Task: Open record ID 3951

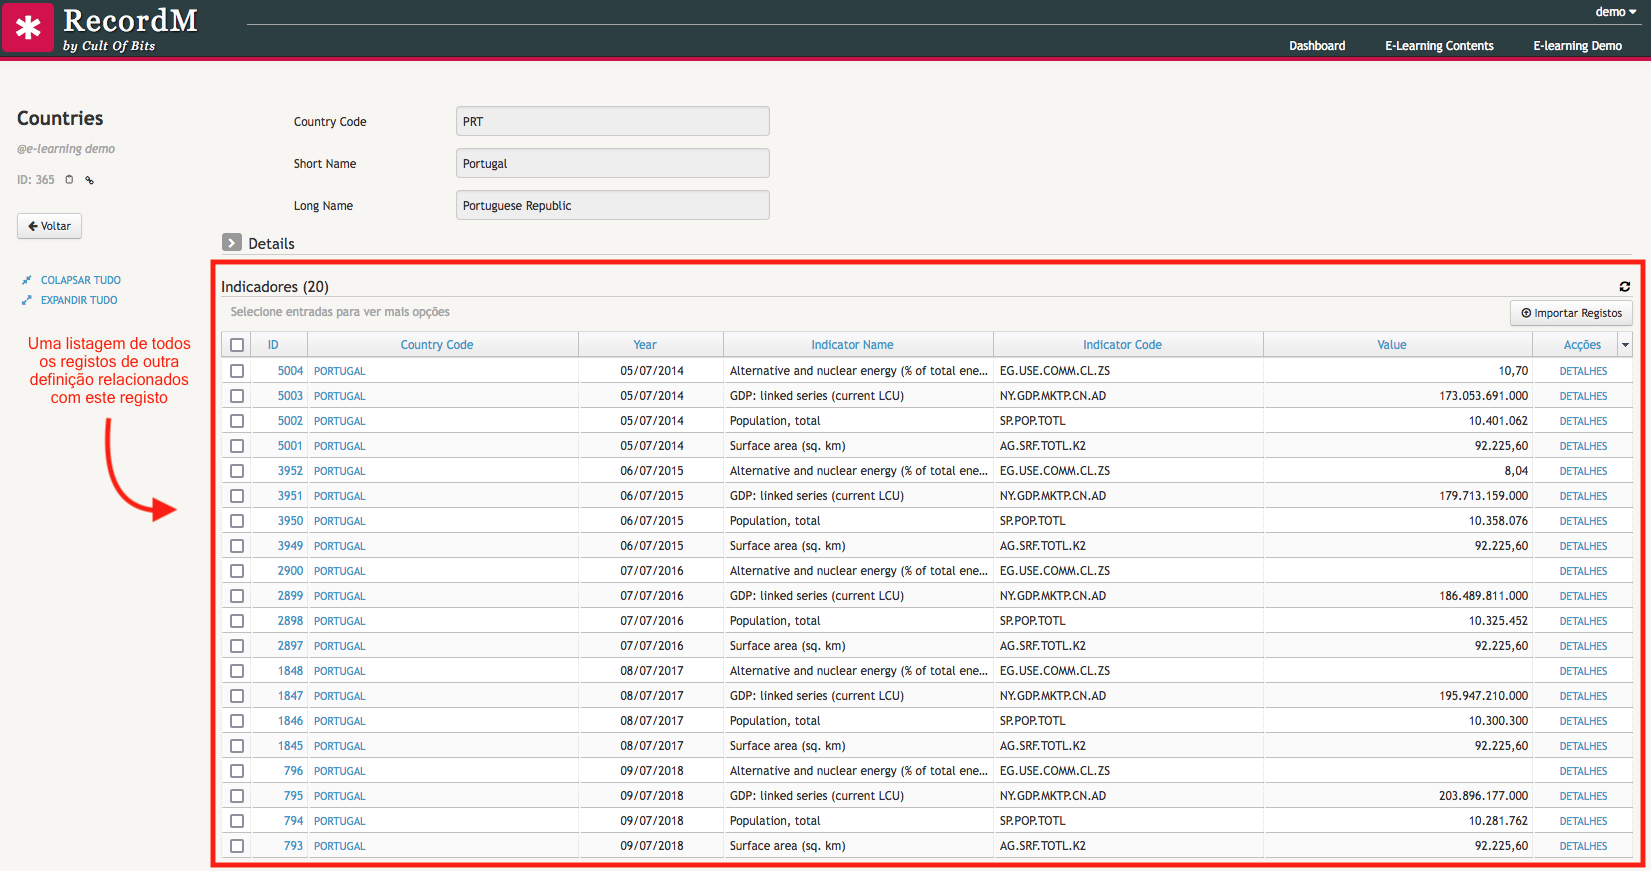Action: 290,496
